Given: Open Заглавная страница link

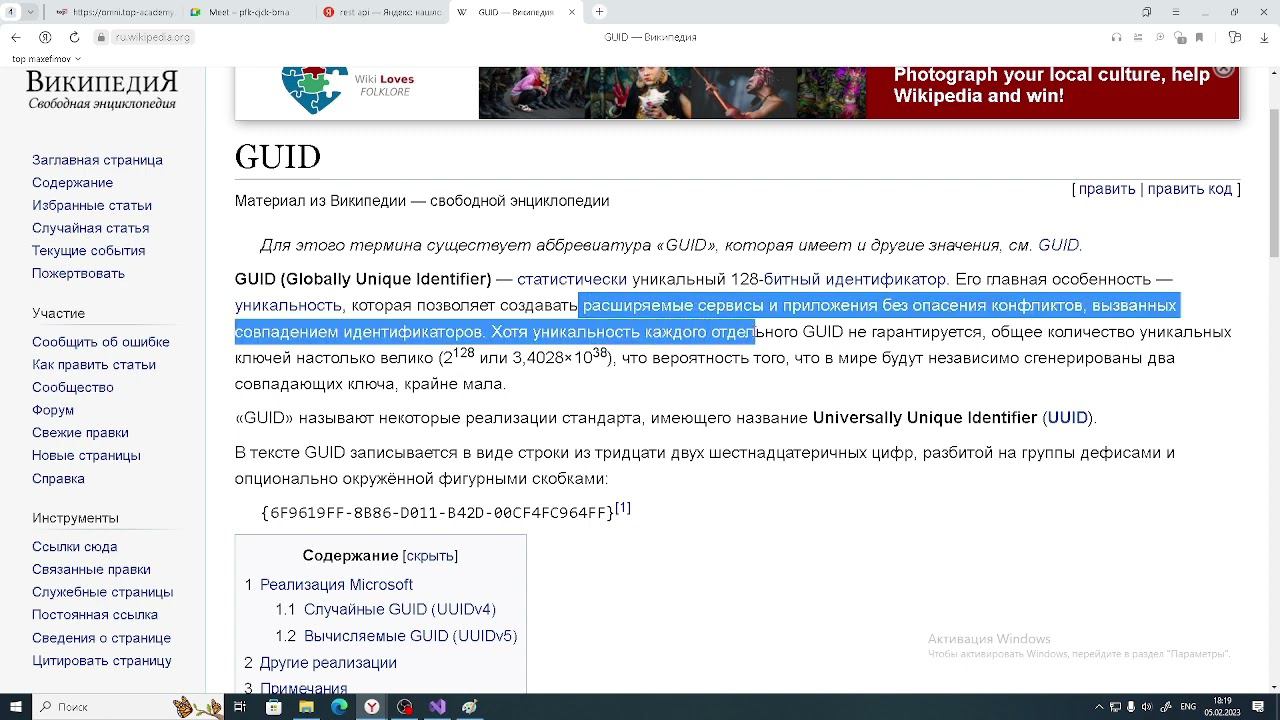Looking at the screenshot, I should pos(97,160).
